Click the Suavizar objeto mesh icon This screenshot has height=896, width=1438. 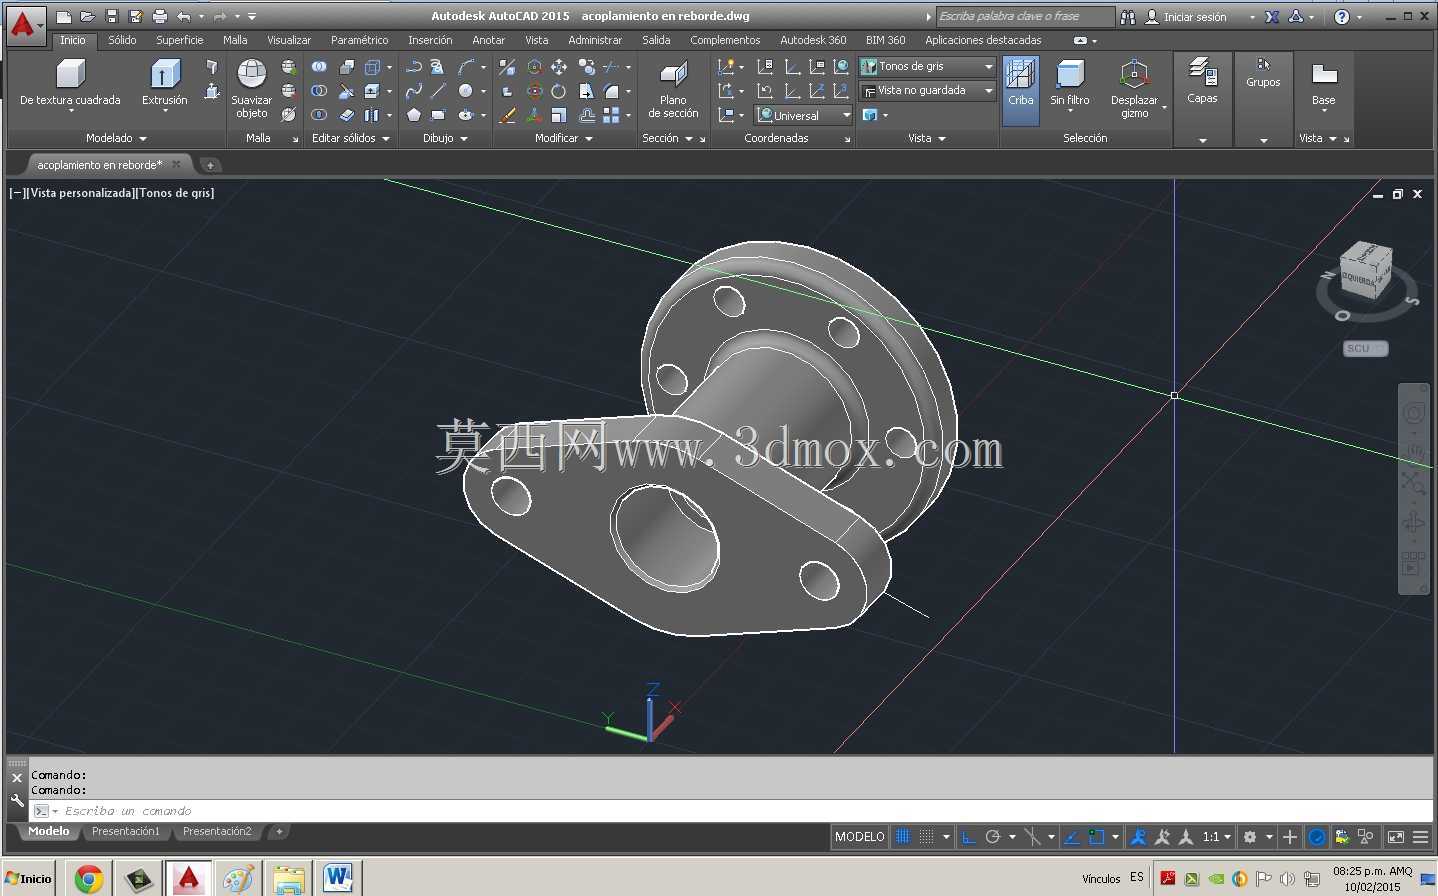point(251,74)
